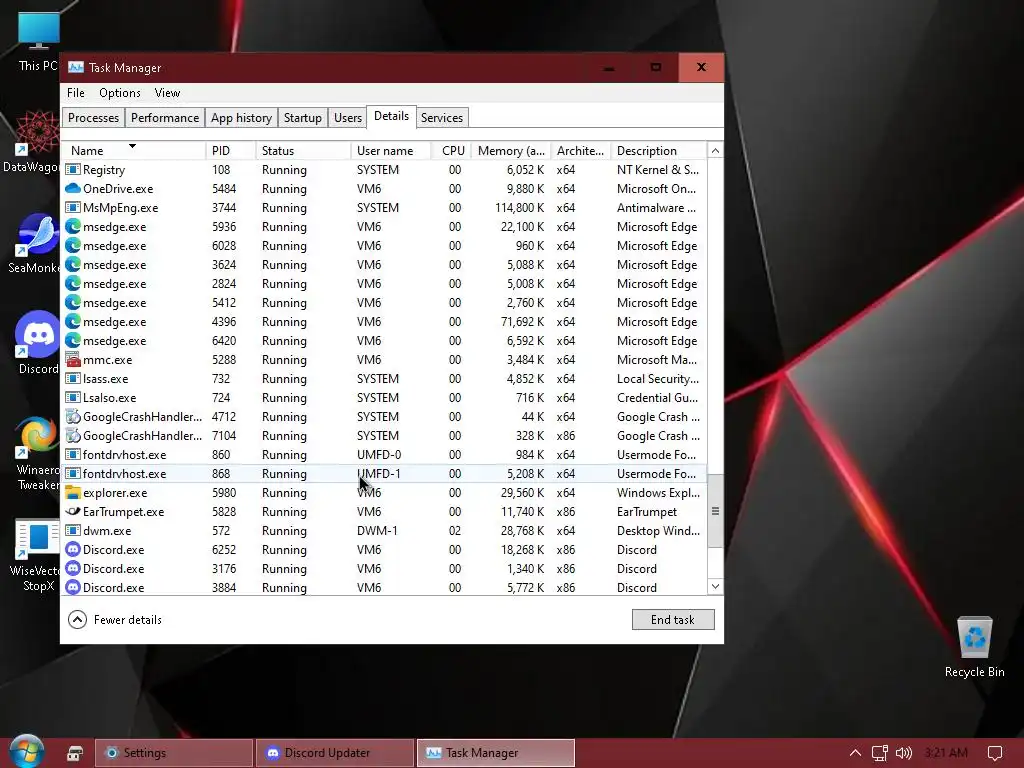
Task: Switch to the Processes tab
Action: click(93, 118)
